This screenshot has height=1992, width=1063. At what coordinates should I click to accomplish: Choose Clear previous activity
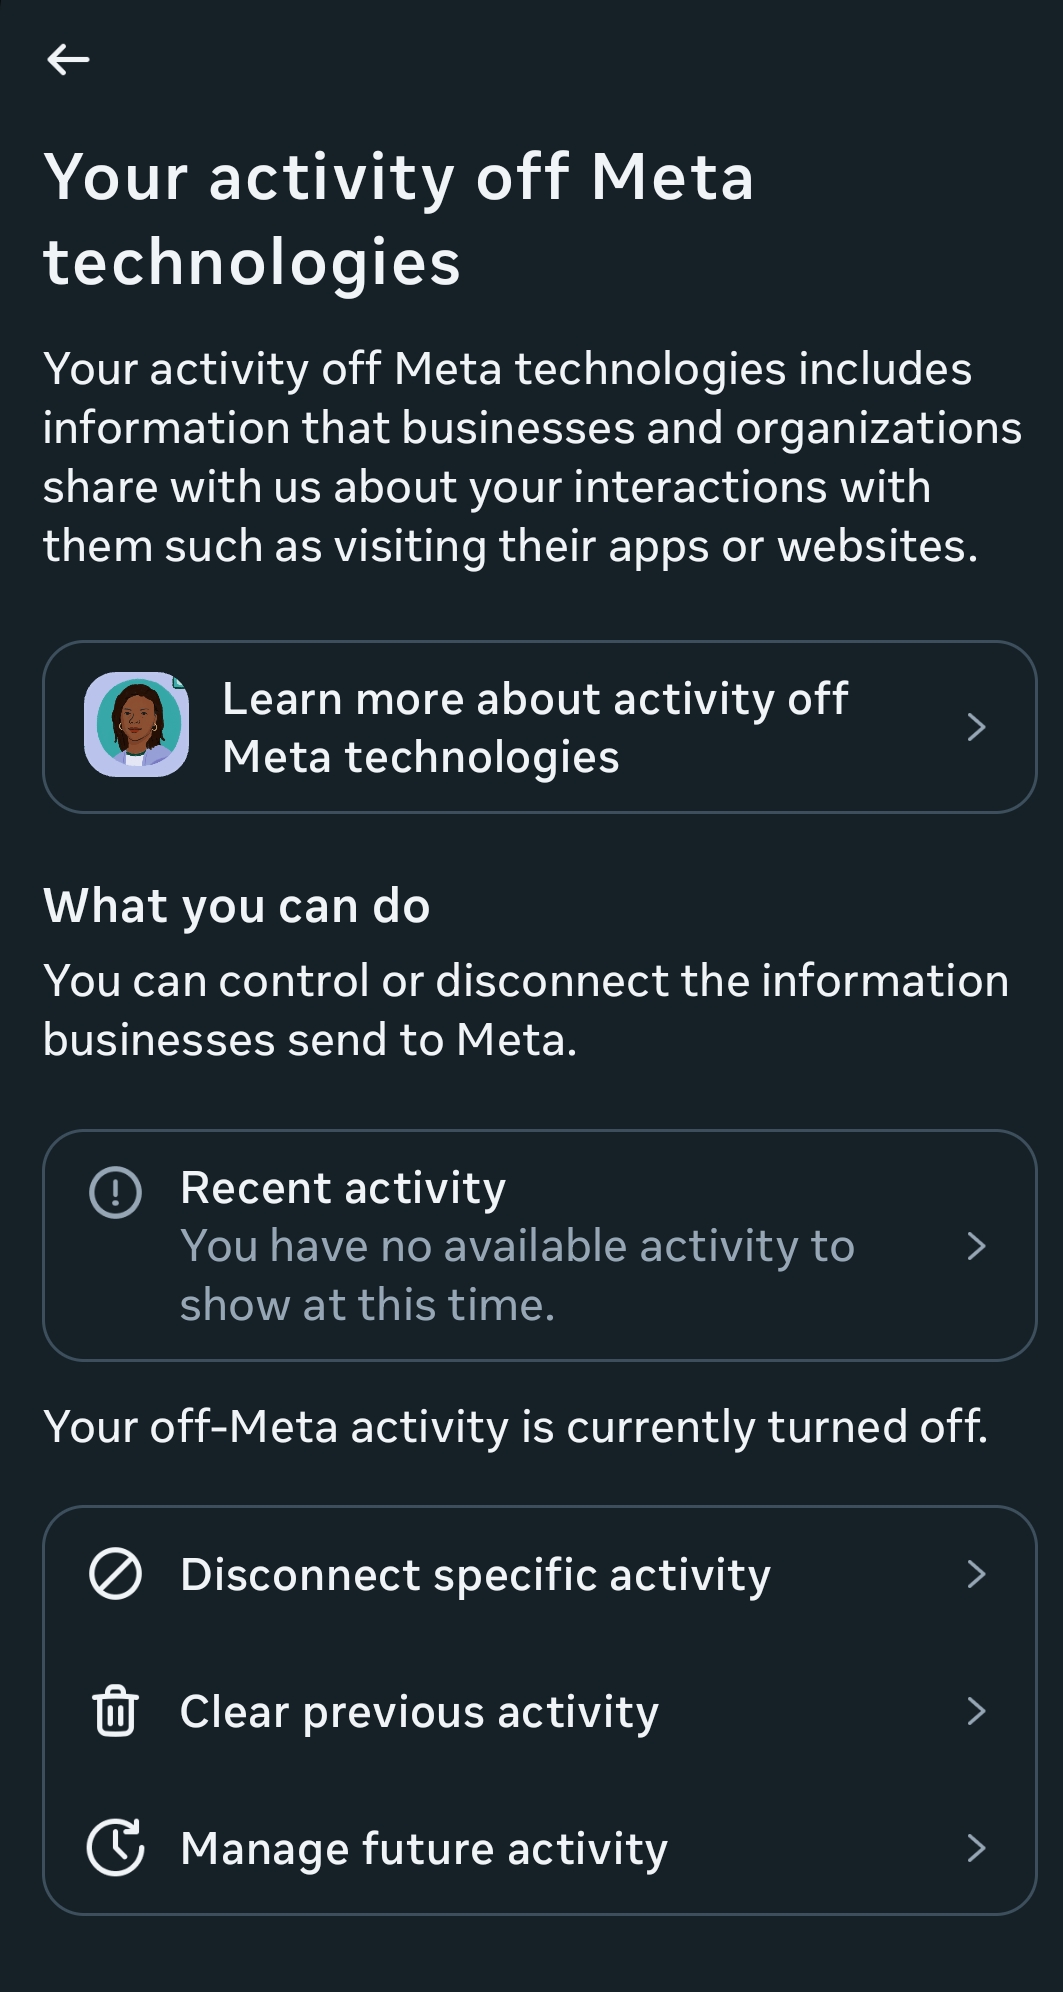[419, 1711]
